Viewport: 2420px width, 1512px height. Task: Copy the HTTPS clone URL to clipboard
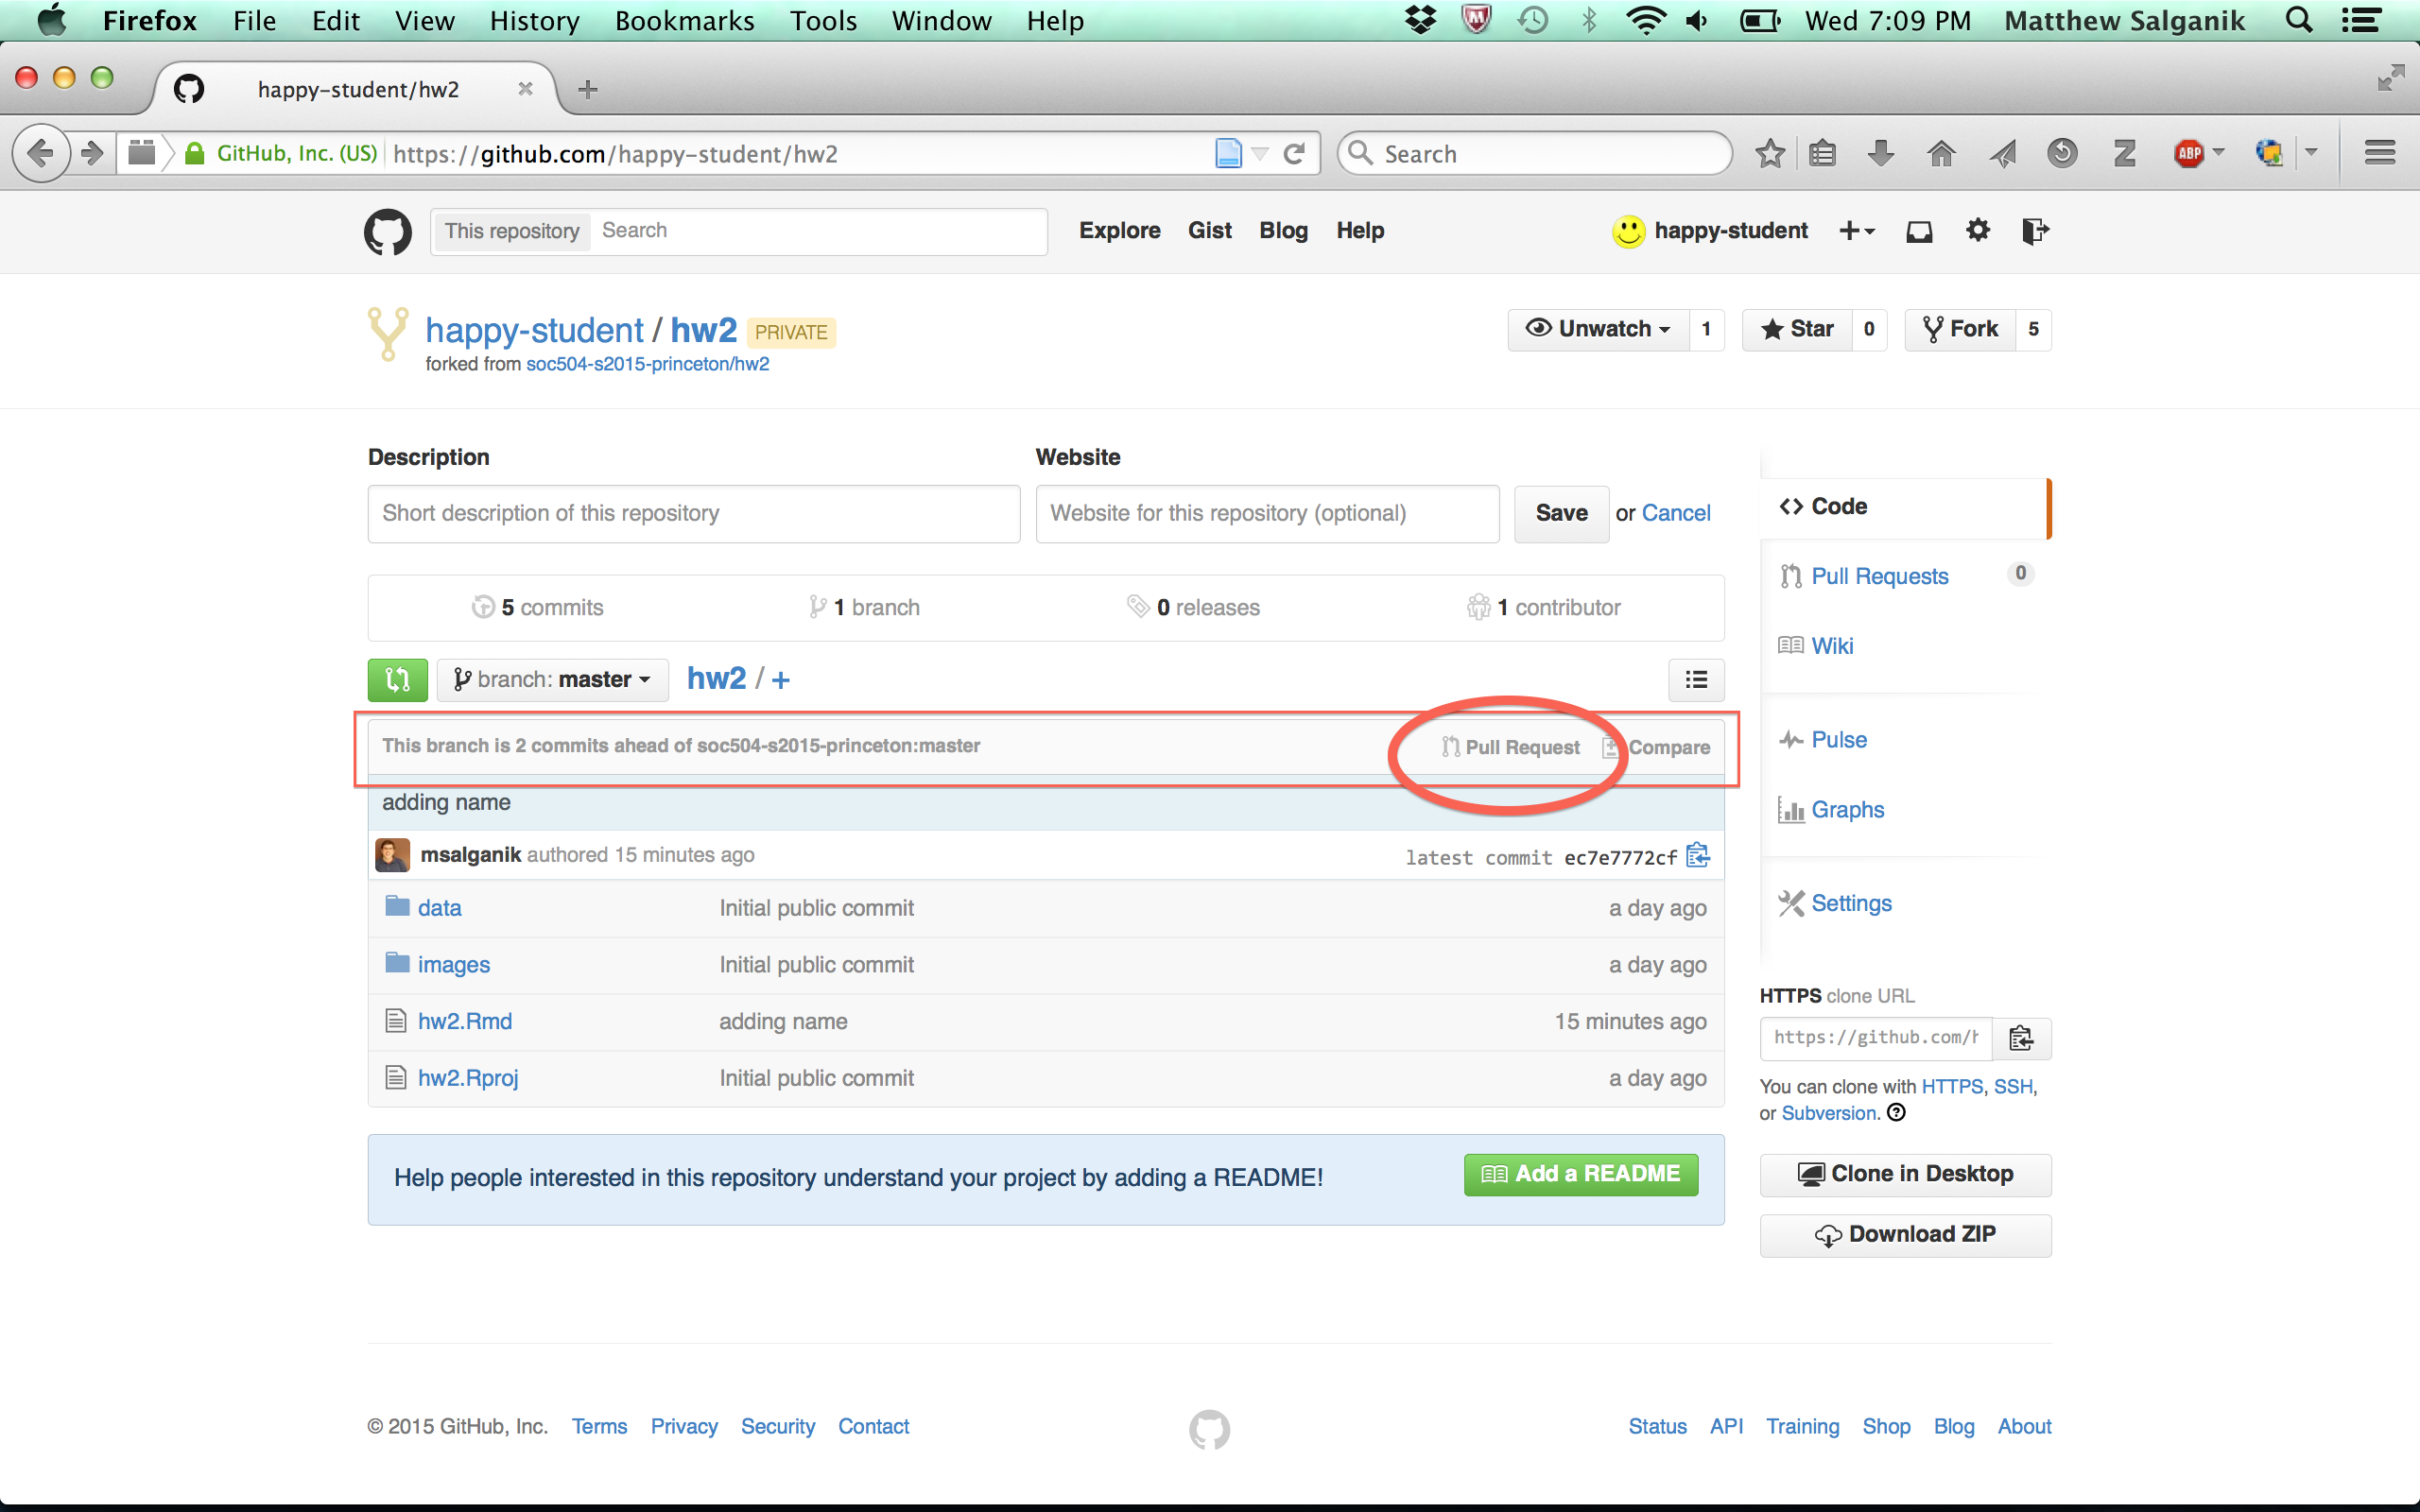point(2020,1038)
